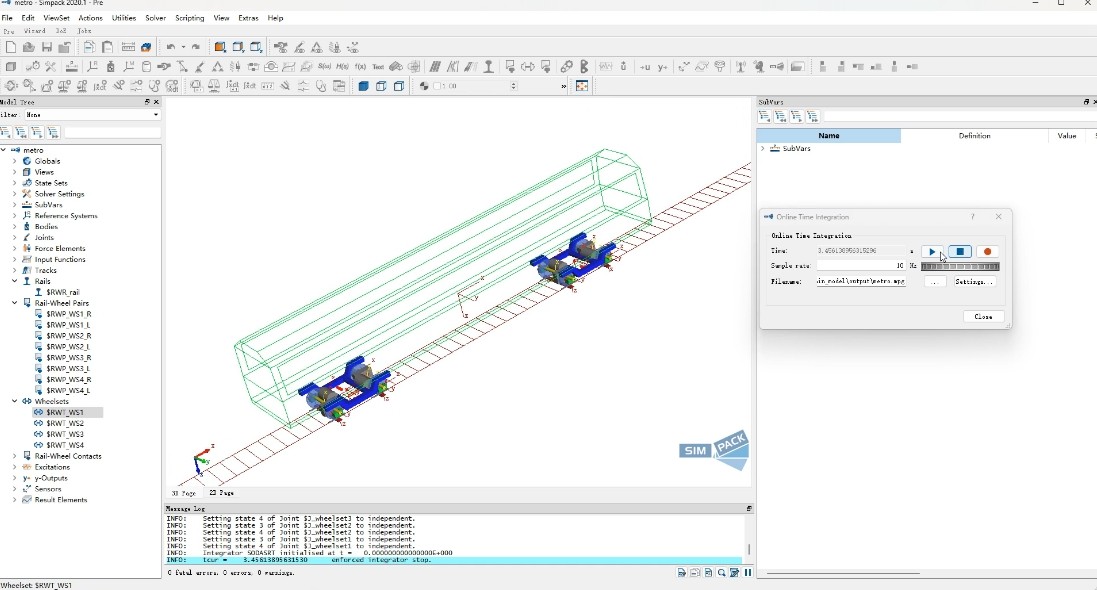Click the red record button in dialog
This screenshot has height=590, width=1097.
[987, 251]
